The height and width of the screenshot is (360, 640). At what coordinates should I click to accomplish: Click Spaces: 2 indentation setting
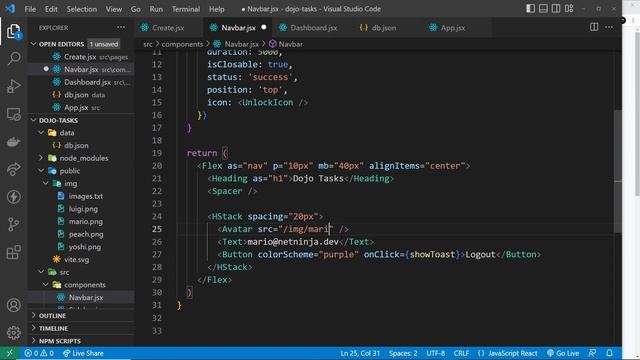[x=403, y=353]
